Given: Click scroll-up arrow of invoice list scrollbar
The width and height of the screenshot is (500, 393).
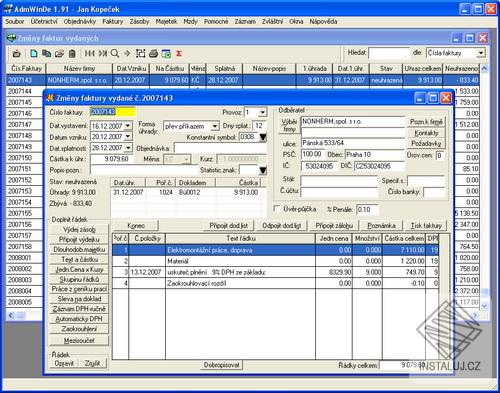Looking at the screenshot, I should pos(484,68).
